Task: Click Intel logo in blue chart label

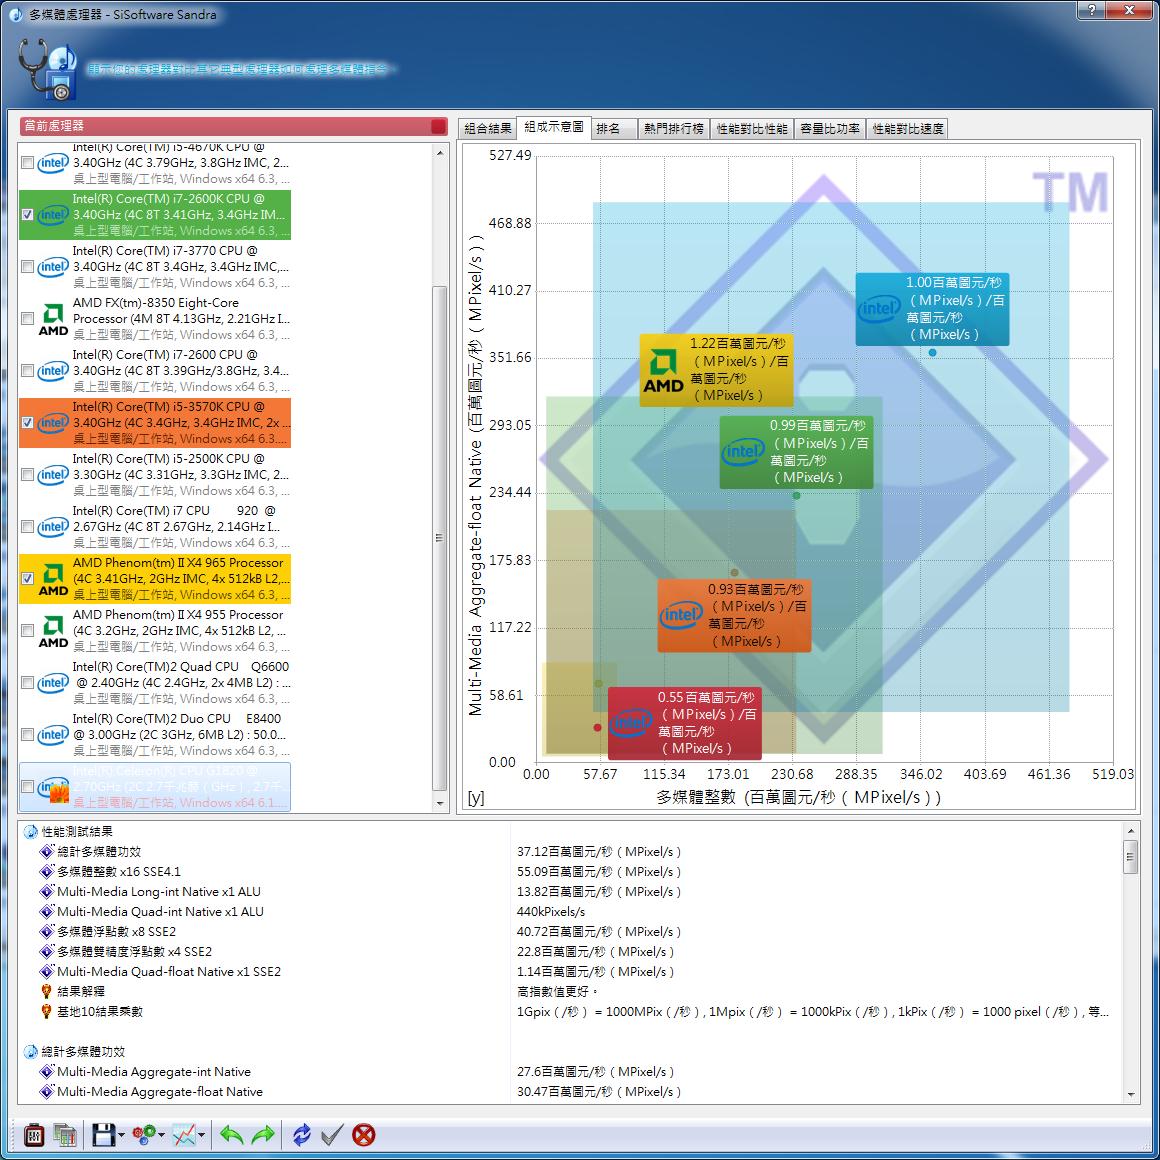Action: click(x=878, y=308)
